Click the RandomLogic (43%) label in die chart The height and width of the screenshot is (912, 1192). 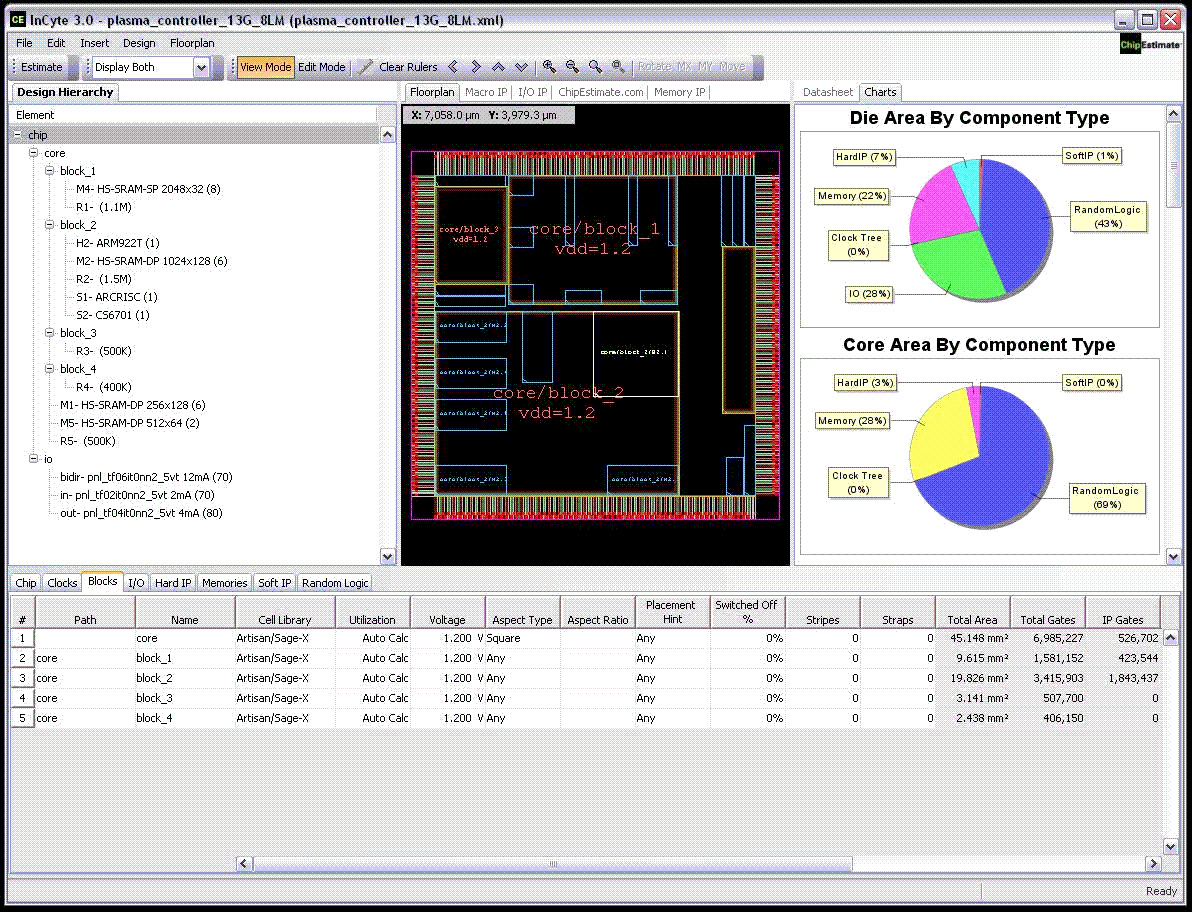click(1107, 217)
